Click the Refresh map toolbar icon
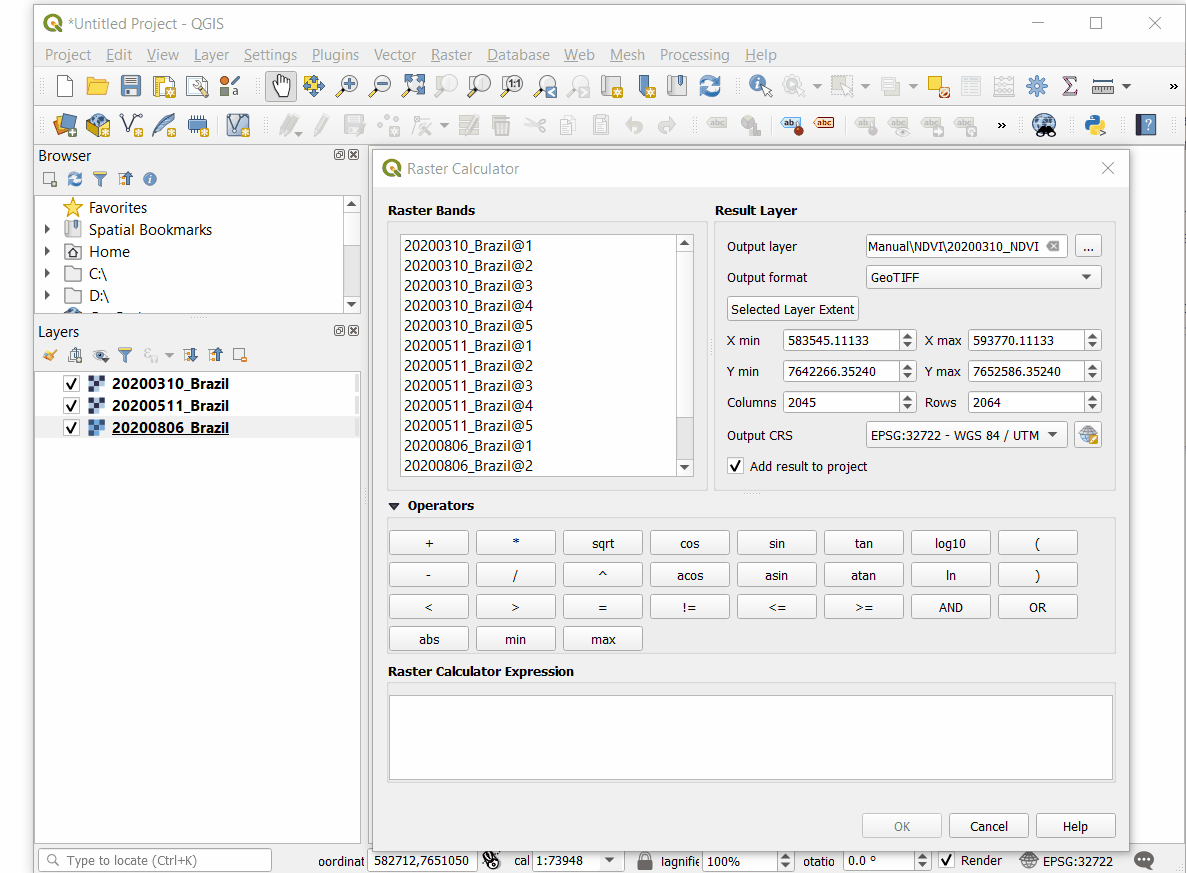 [710, 86]
